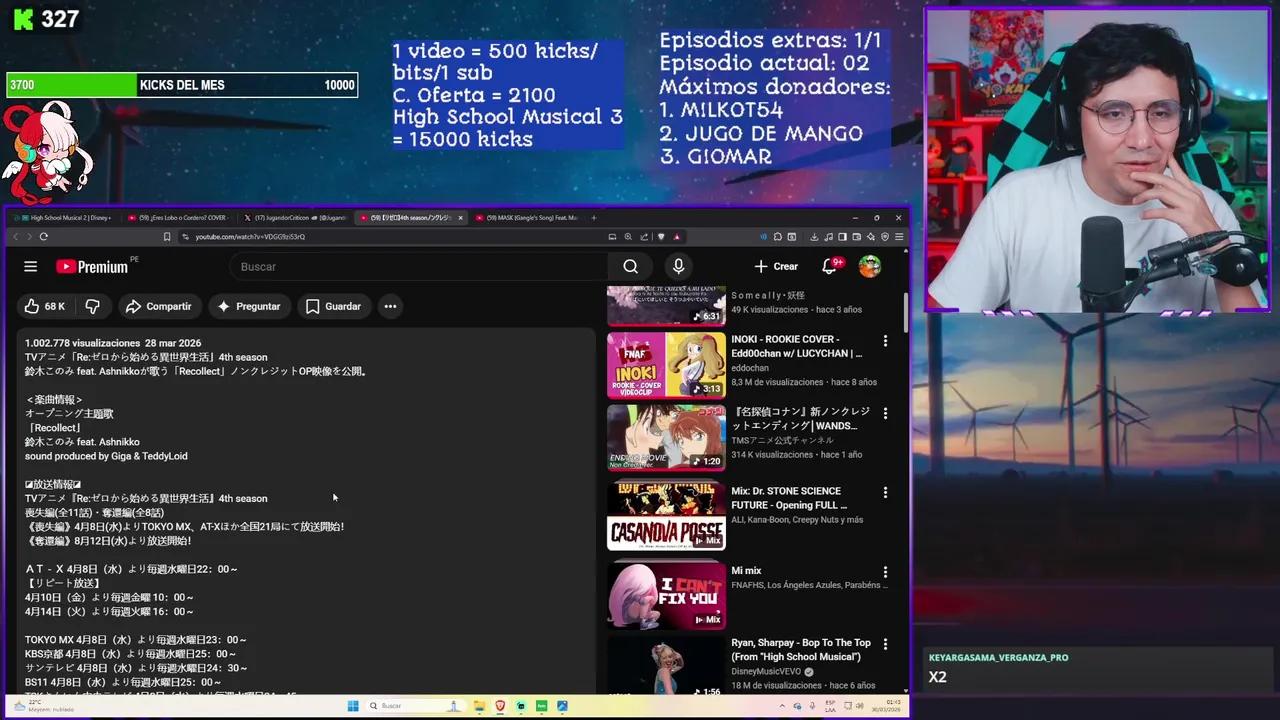Viewport: 1280px width, 720px height.
Task: Activate voice search microphone on YouTube
Action: pyautogui.click(x=678, y=266)
